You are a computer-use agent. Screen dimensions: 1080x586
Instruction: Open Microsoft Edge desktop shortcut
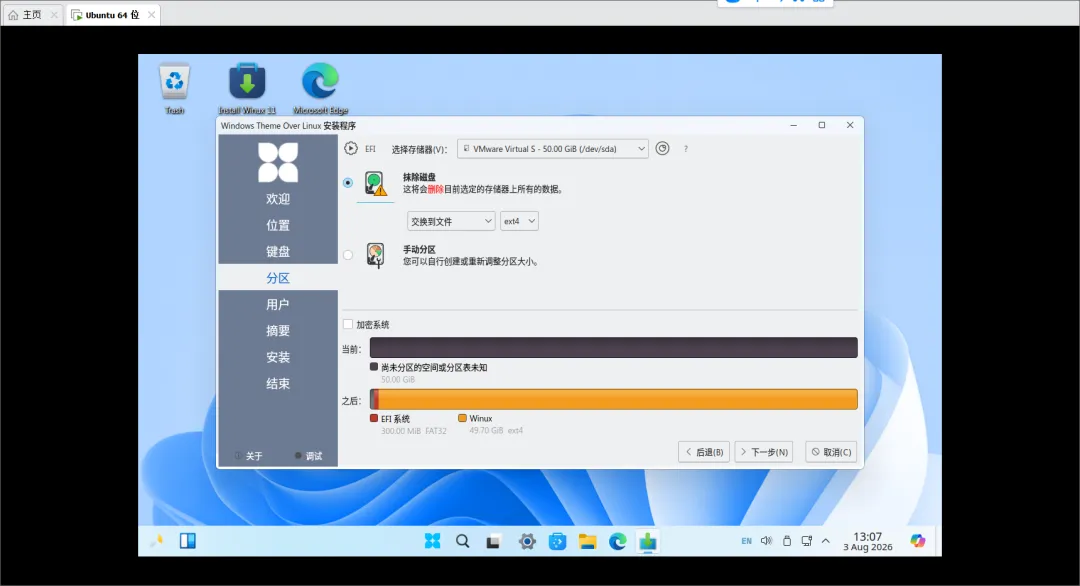320,89
